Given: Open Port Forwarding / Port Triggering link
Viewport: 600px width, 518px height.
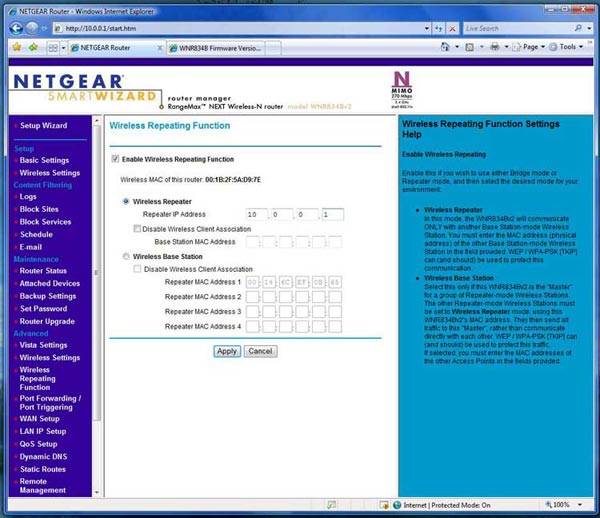Looking at the screenshot, I should (x=50, y=402).
